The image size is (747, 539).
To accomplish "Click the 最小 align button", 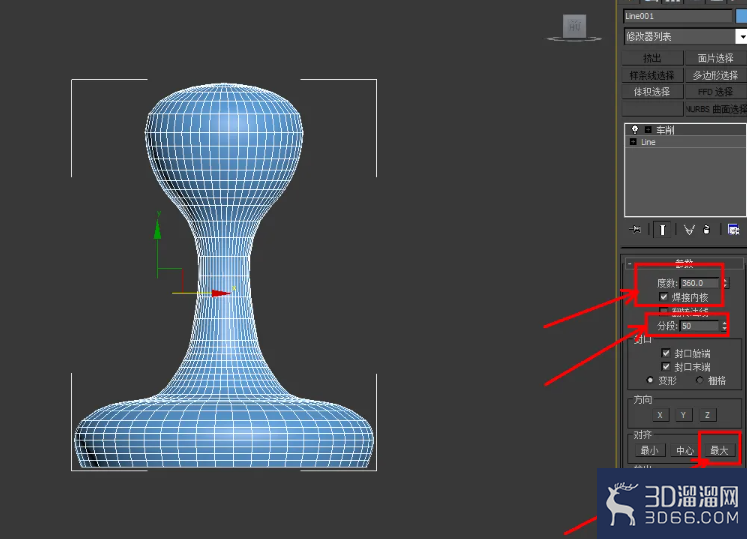I will (649, 450).
